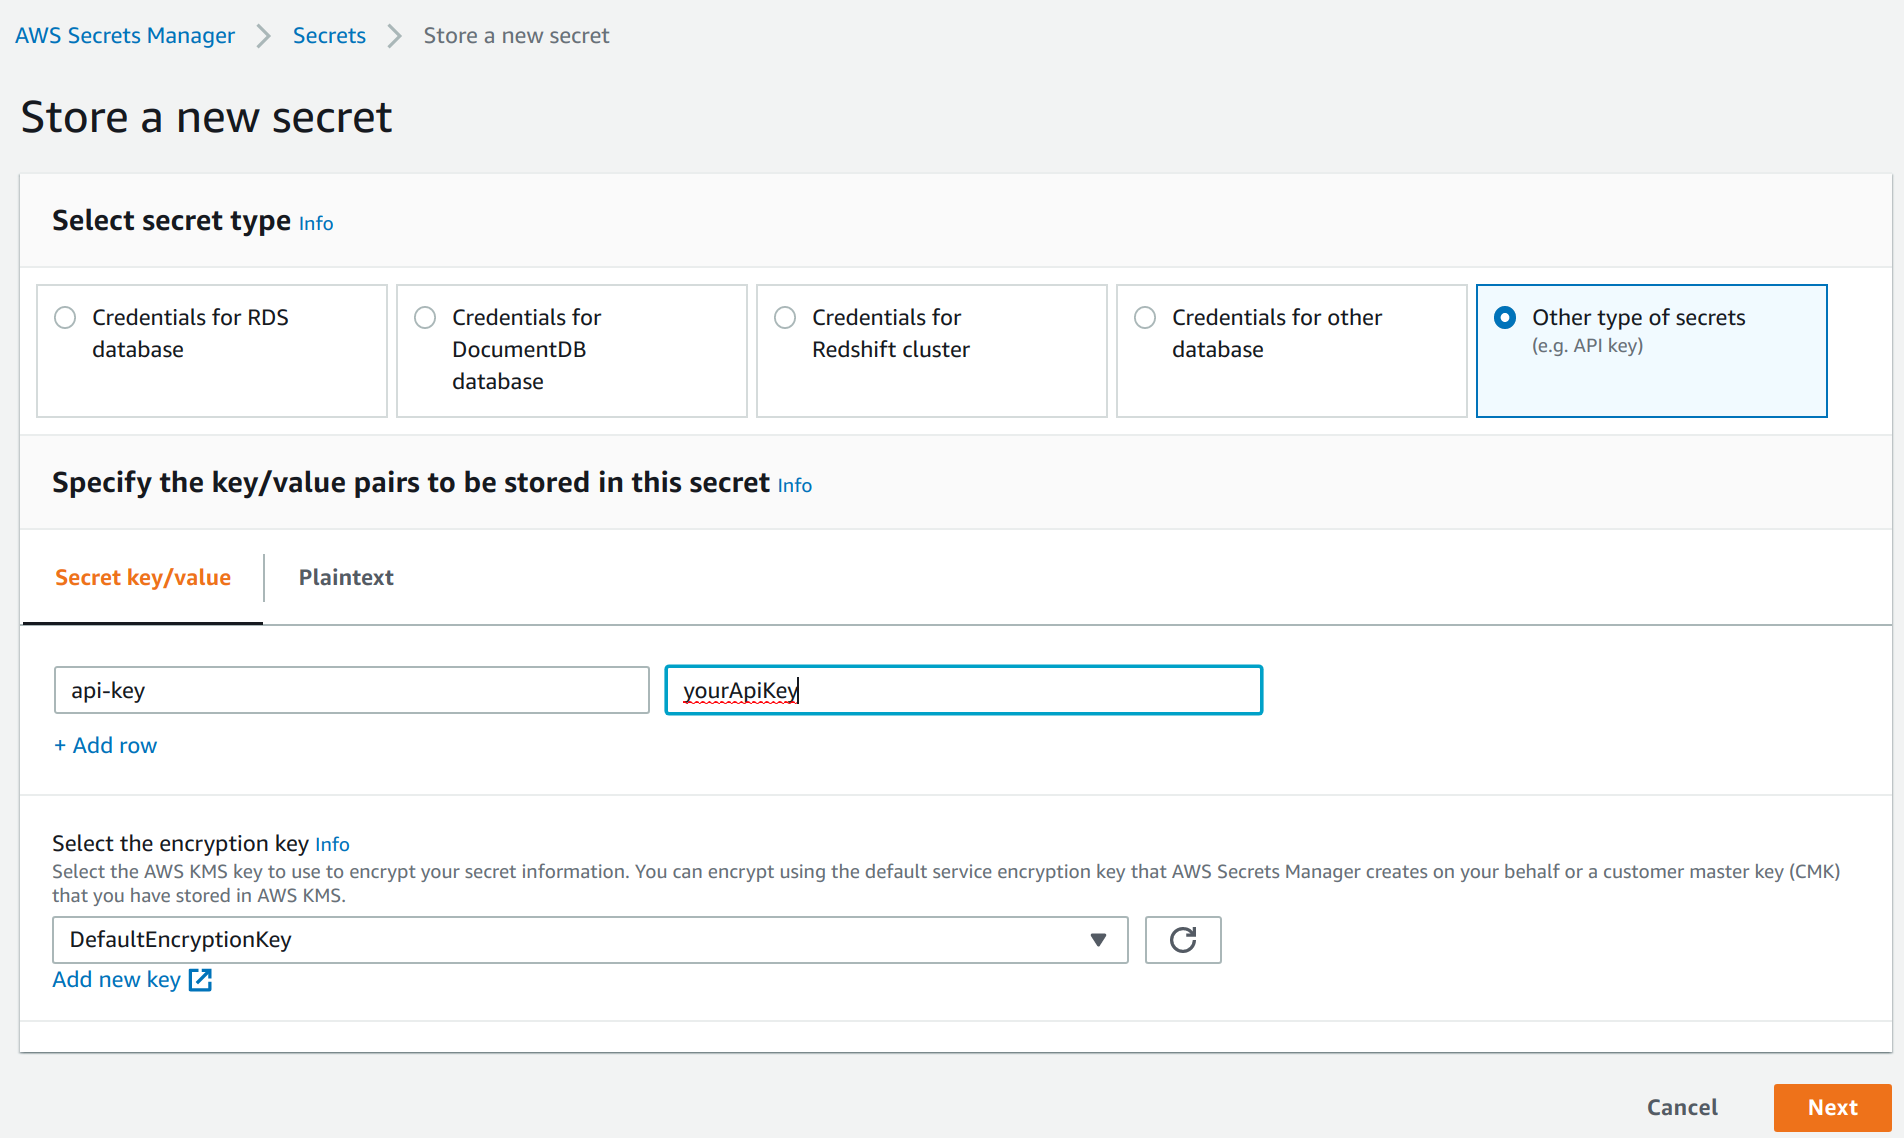Viewport: 1904px width, 1138px height.
Task: Select Credentials for Redshift cluster
Action: click(x=784, y=317)
